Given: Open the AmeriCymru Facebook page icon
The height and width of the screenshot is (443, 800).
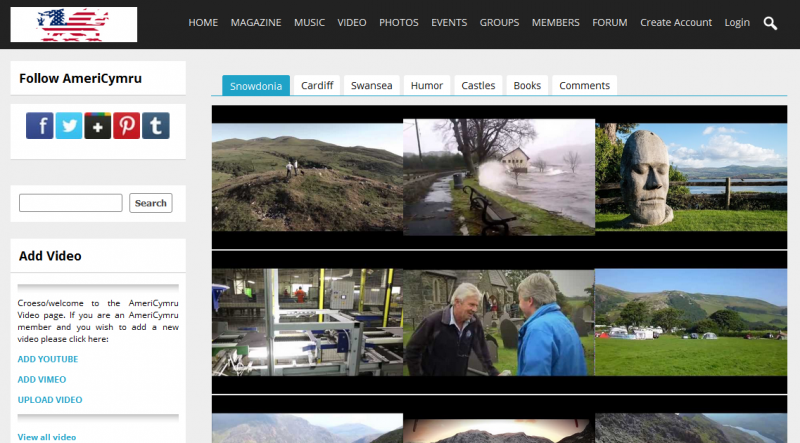Looking at the screenshot, I should (40, 126).
